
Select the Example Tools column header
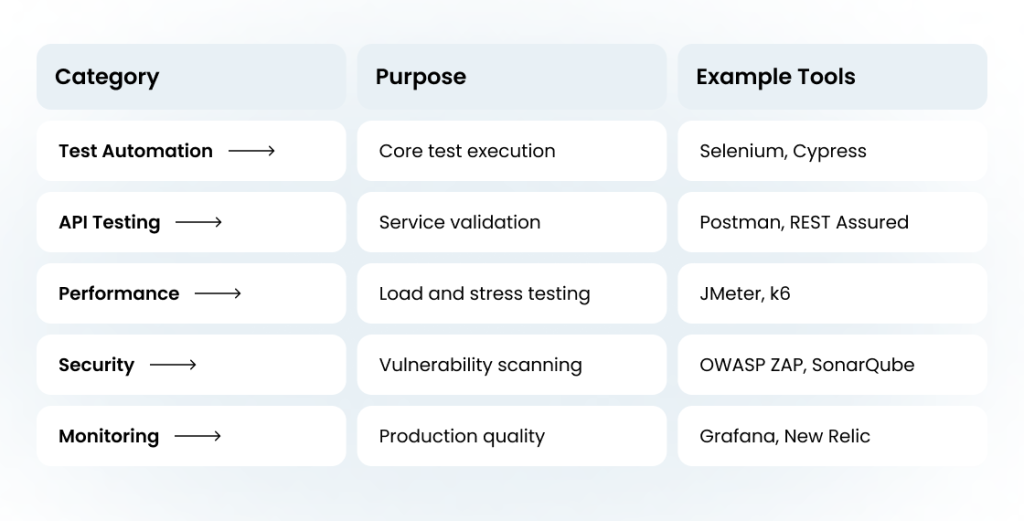(832, 77)
